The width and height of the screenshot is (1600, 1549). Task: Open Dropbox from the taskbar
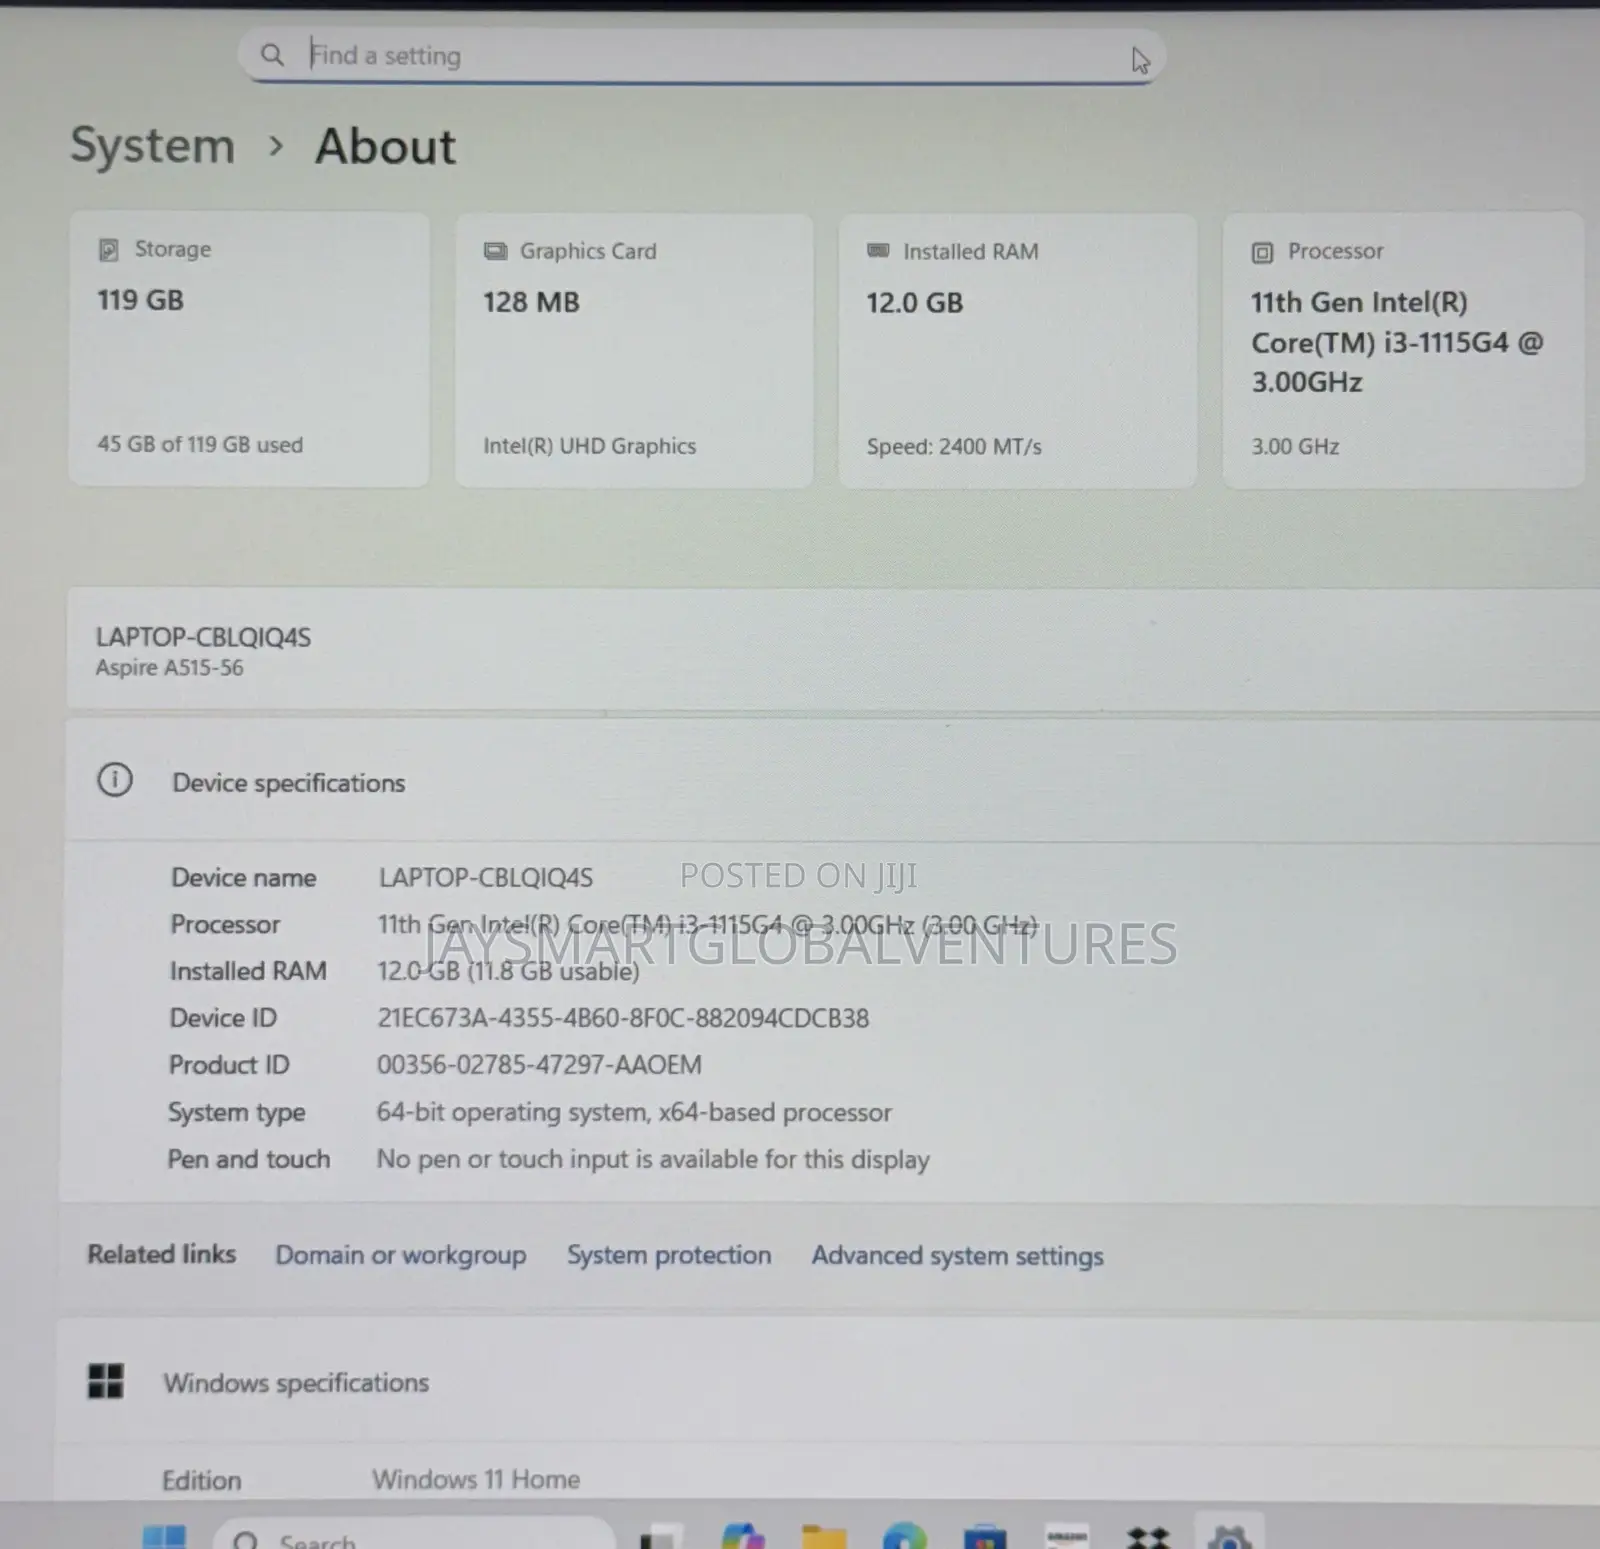1148,1538
